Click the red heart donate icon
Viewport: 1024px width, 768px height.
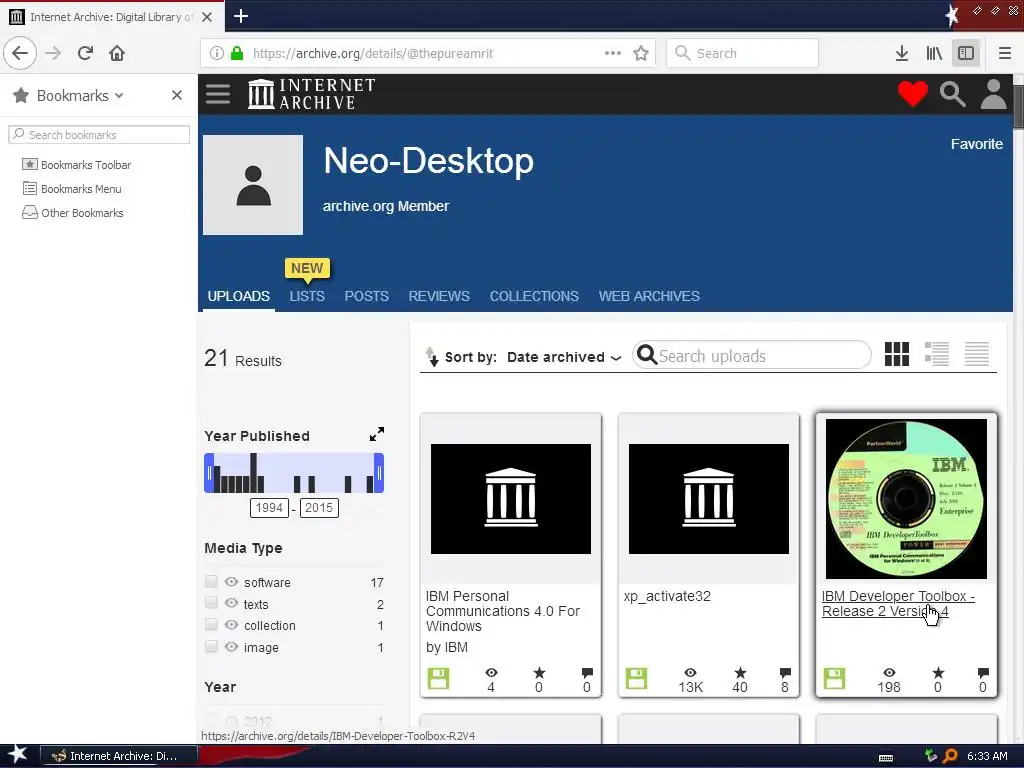[x=912, y=93]
